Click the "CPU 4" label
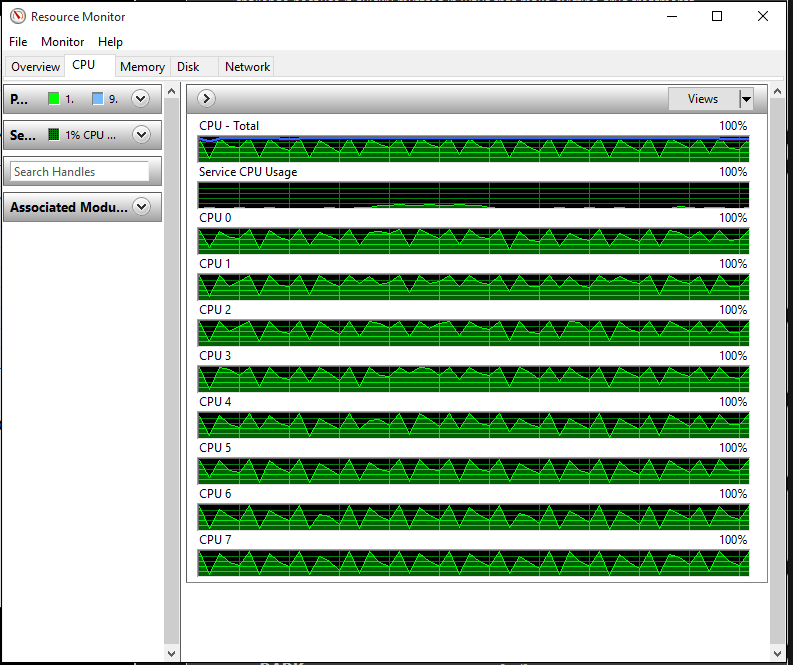The height and width of the screenshot is (665, 793). [215, 402]
